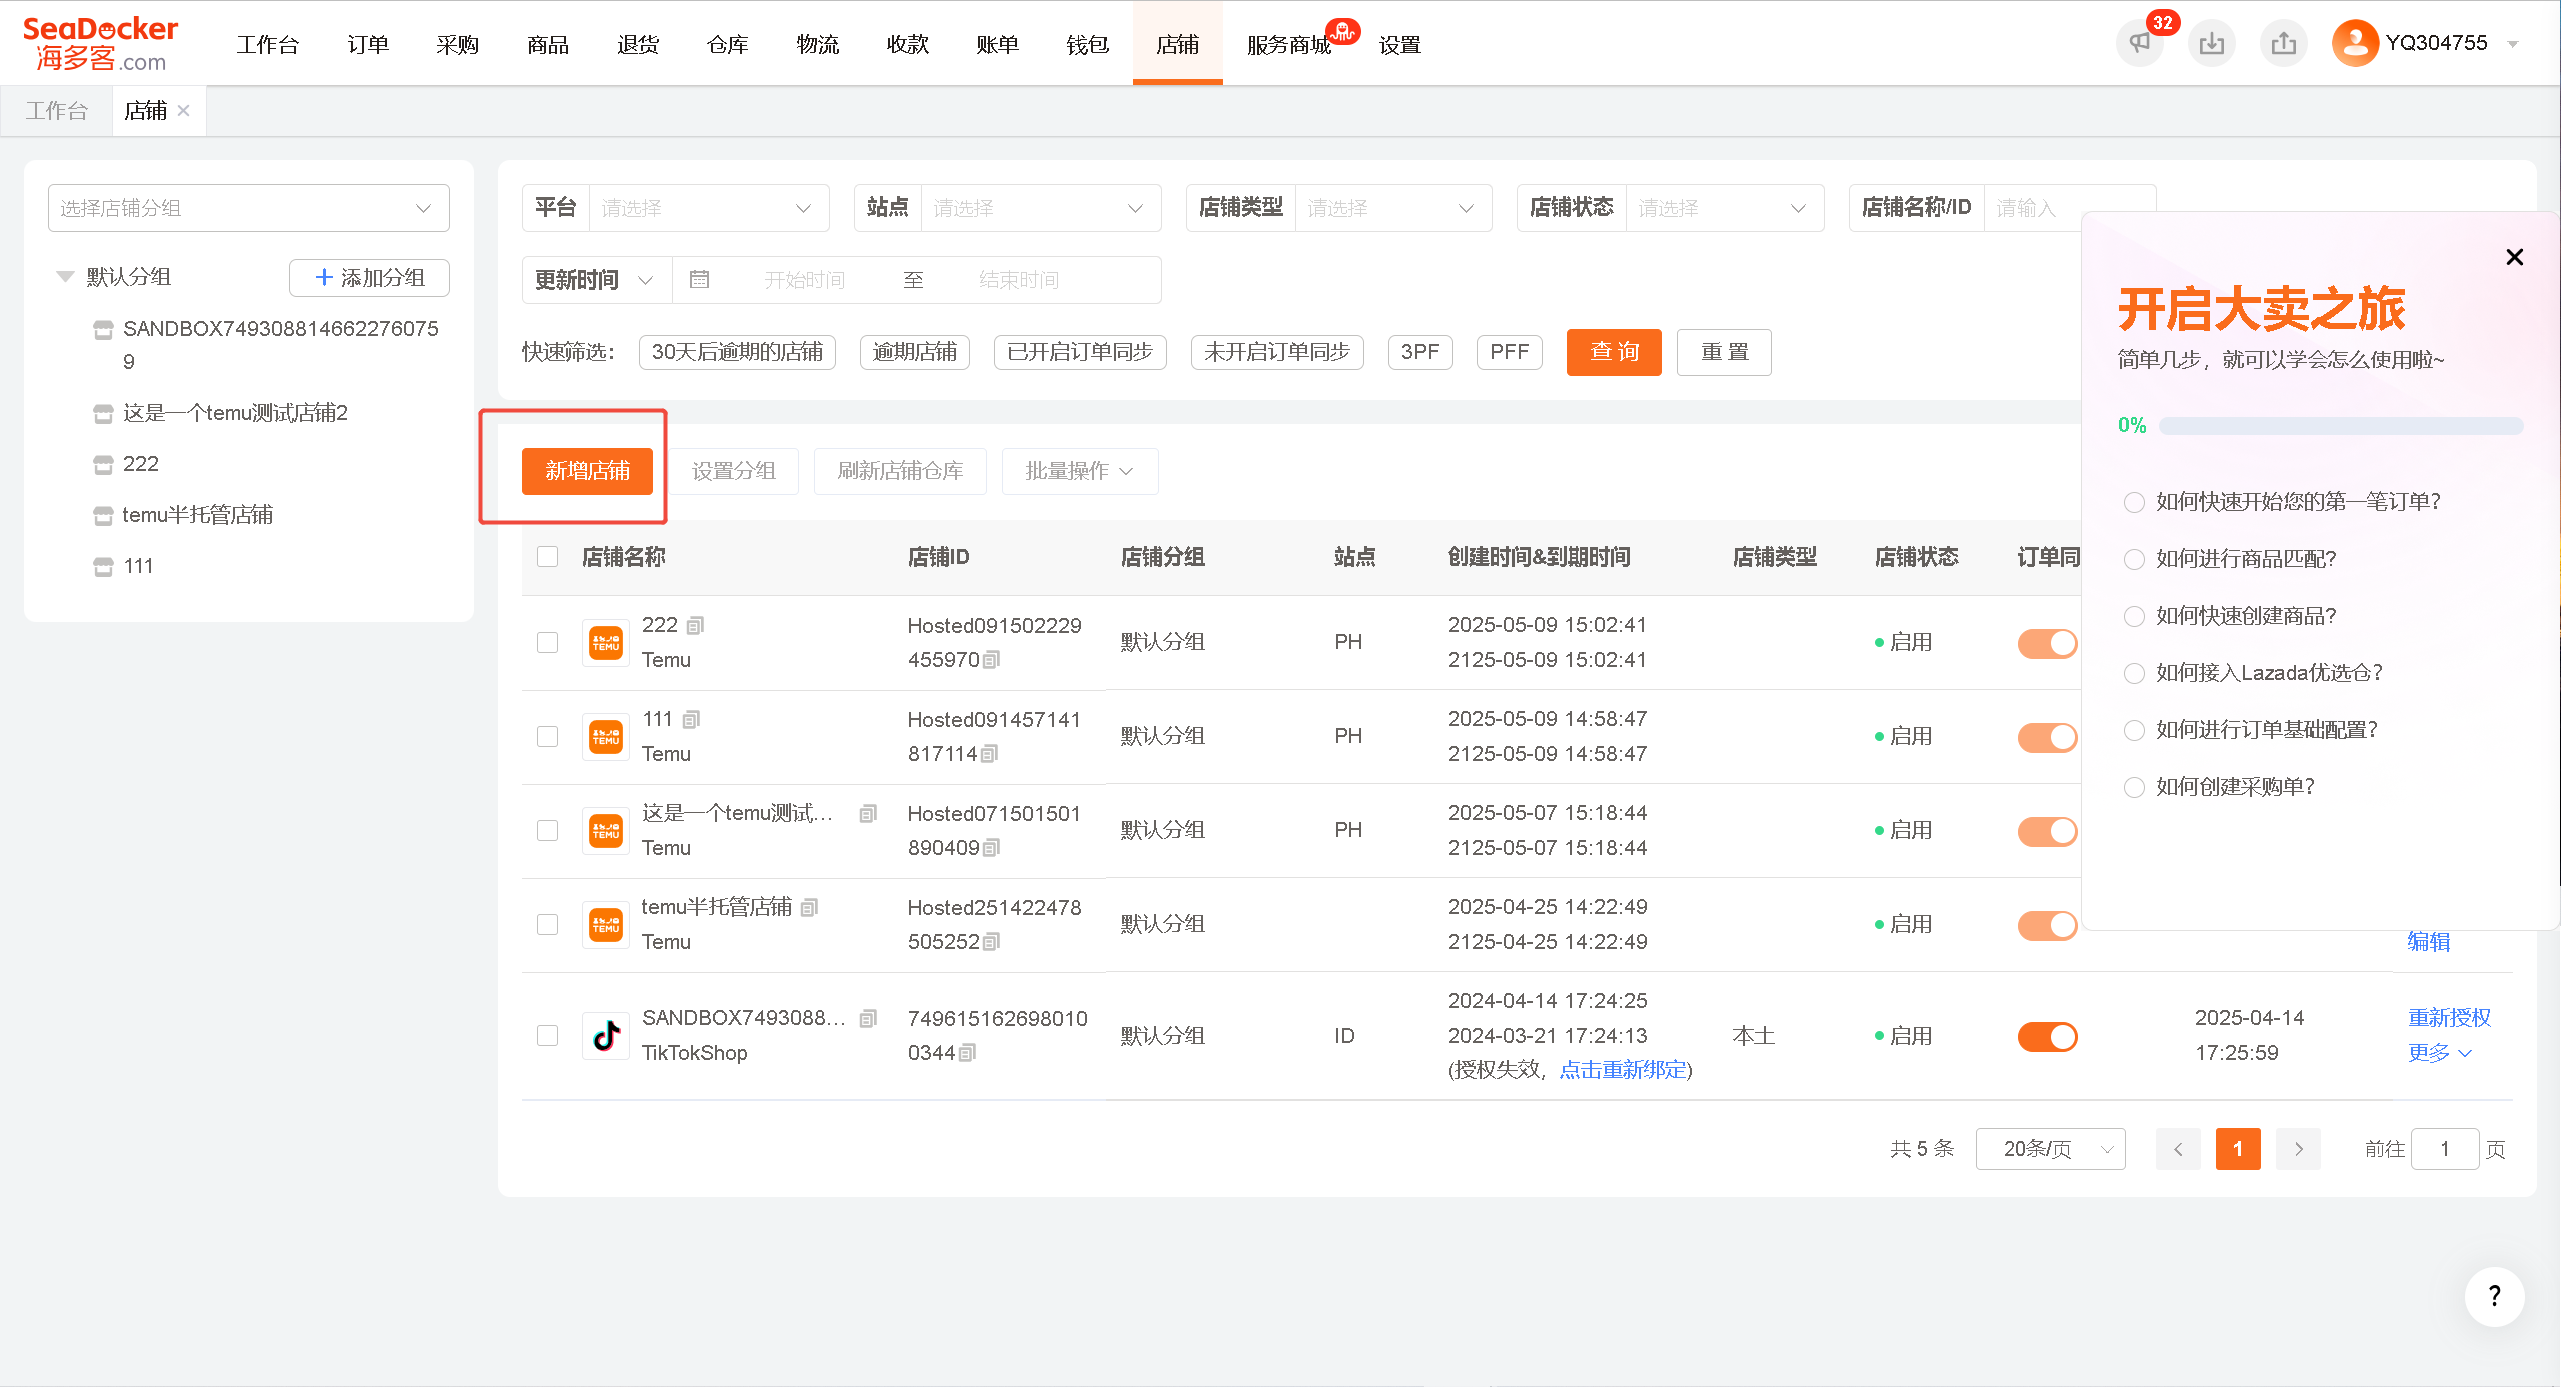This screenshot has height=1387, width=2561.
Task: Tick checkbox for 这是一个temu测试 row
Action: 547,830
